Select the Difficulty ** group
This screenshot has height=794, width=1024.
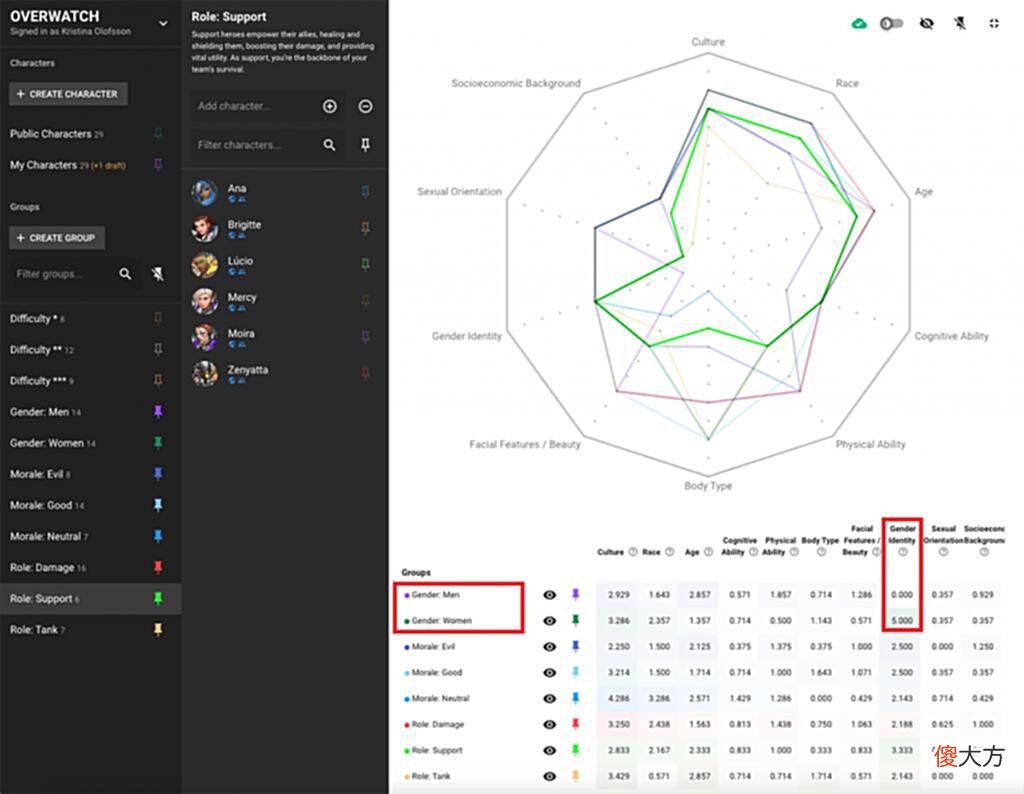[41, 350]
